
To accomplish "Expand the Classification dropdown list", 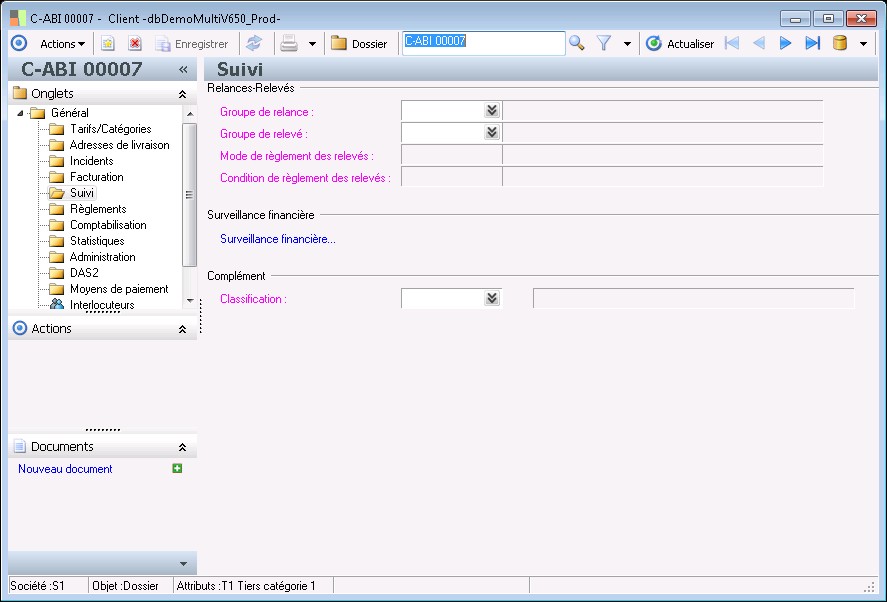I will (x=491, y=298).
